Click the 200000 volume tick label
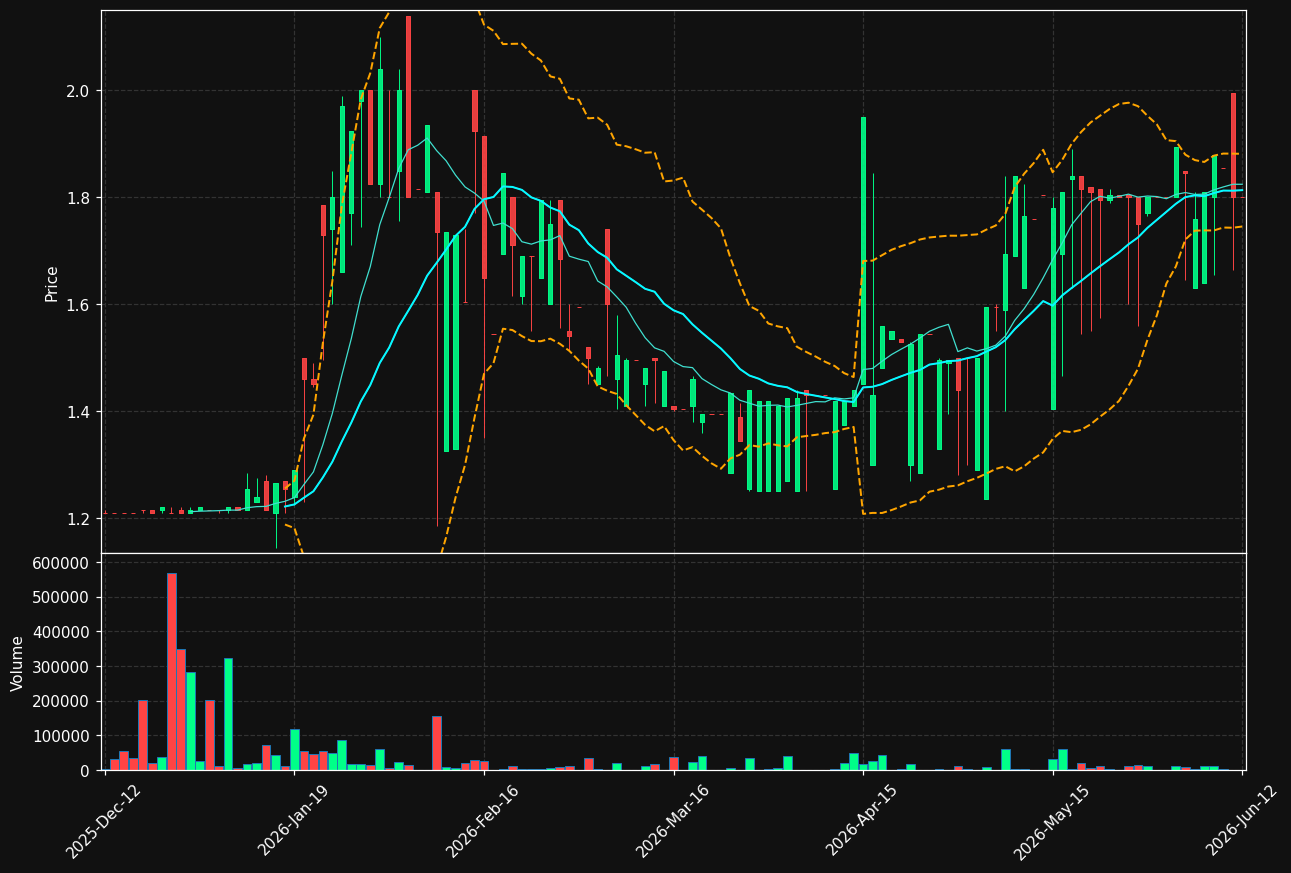This screenshot has width=1291, height=873. pos(62,701)
